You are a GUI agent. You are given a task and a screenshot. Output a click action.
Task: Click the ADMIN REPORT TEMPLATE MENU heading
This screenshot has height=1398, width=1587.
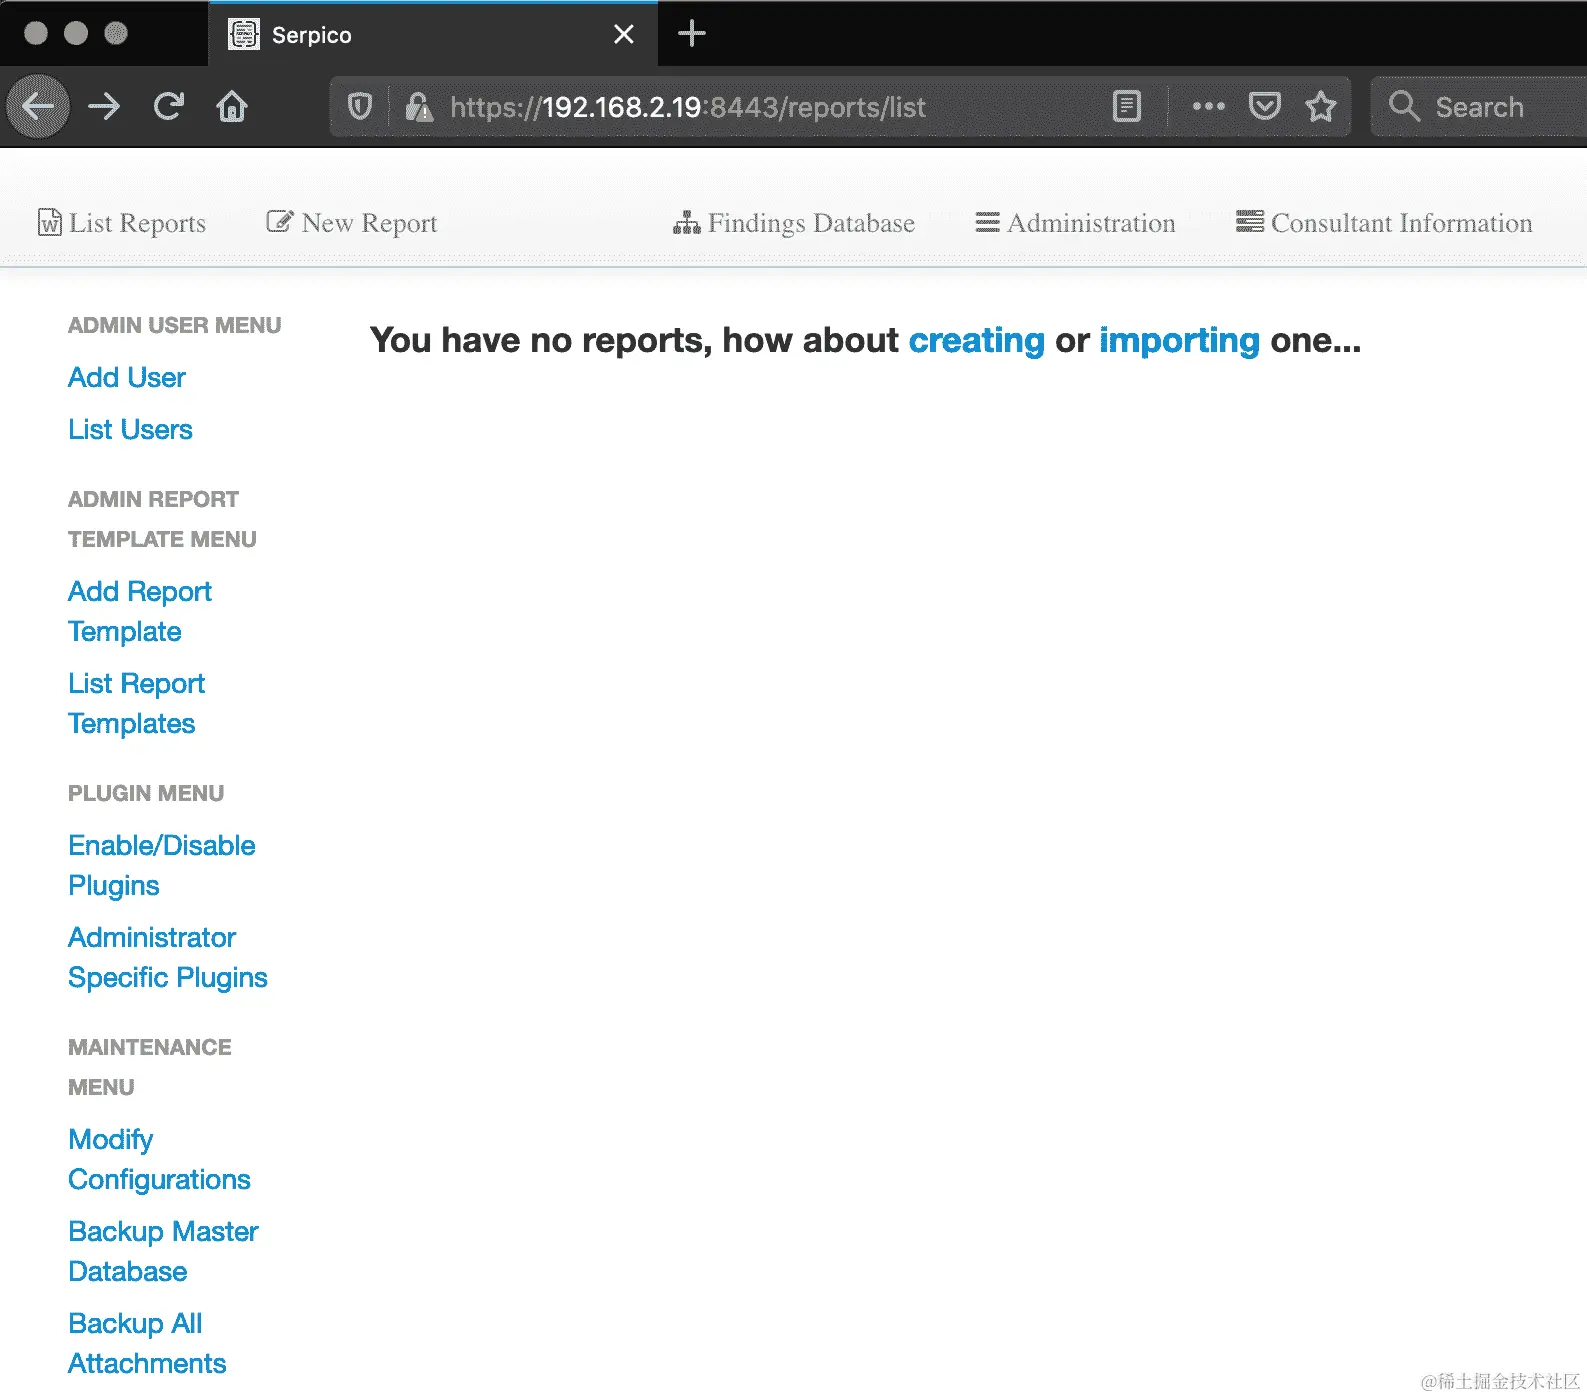click(162, 519)
